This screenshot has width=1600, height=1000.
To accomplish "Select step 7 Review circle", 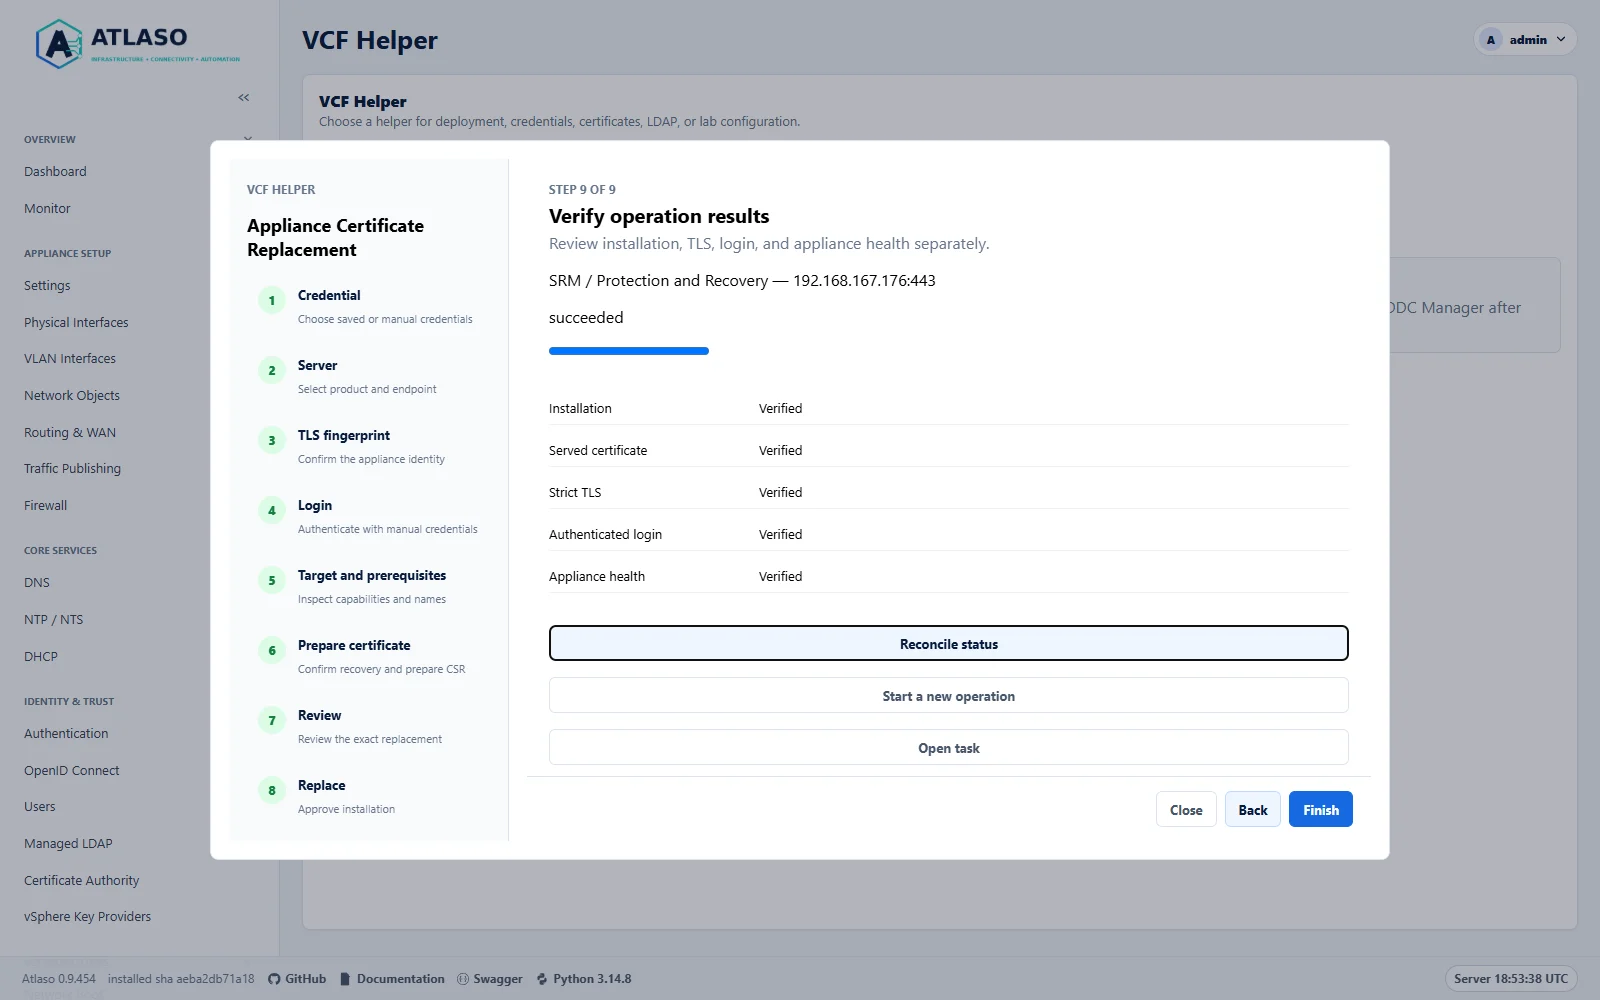I will coord(271,720).
